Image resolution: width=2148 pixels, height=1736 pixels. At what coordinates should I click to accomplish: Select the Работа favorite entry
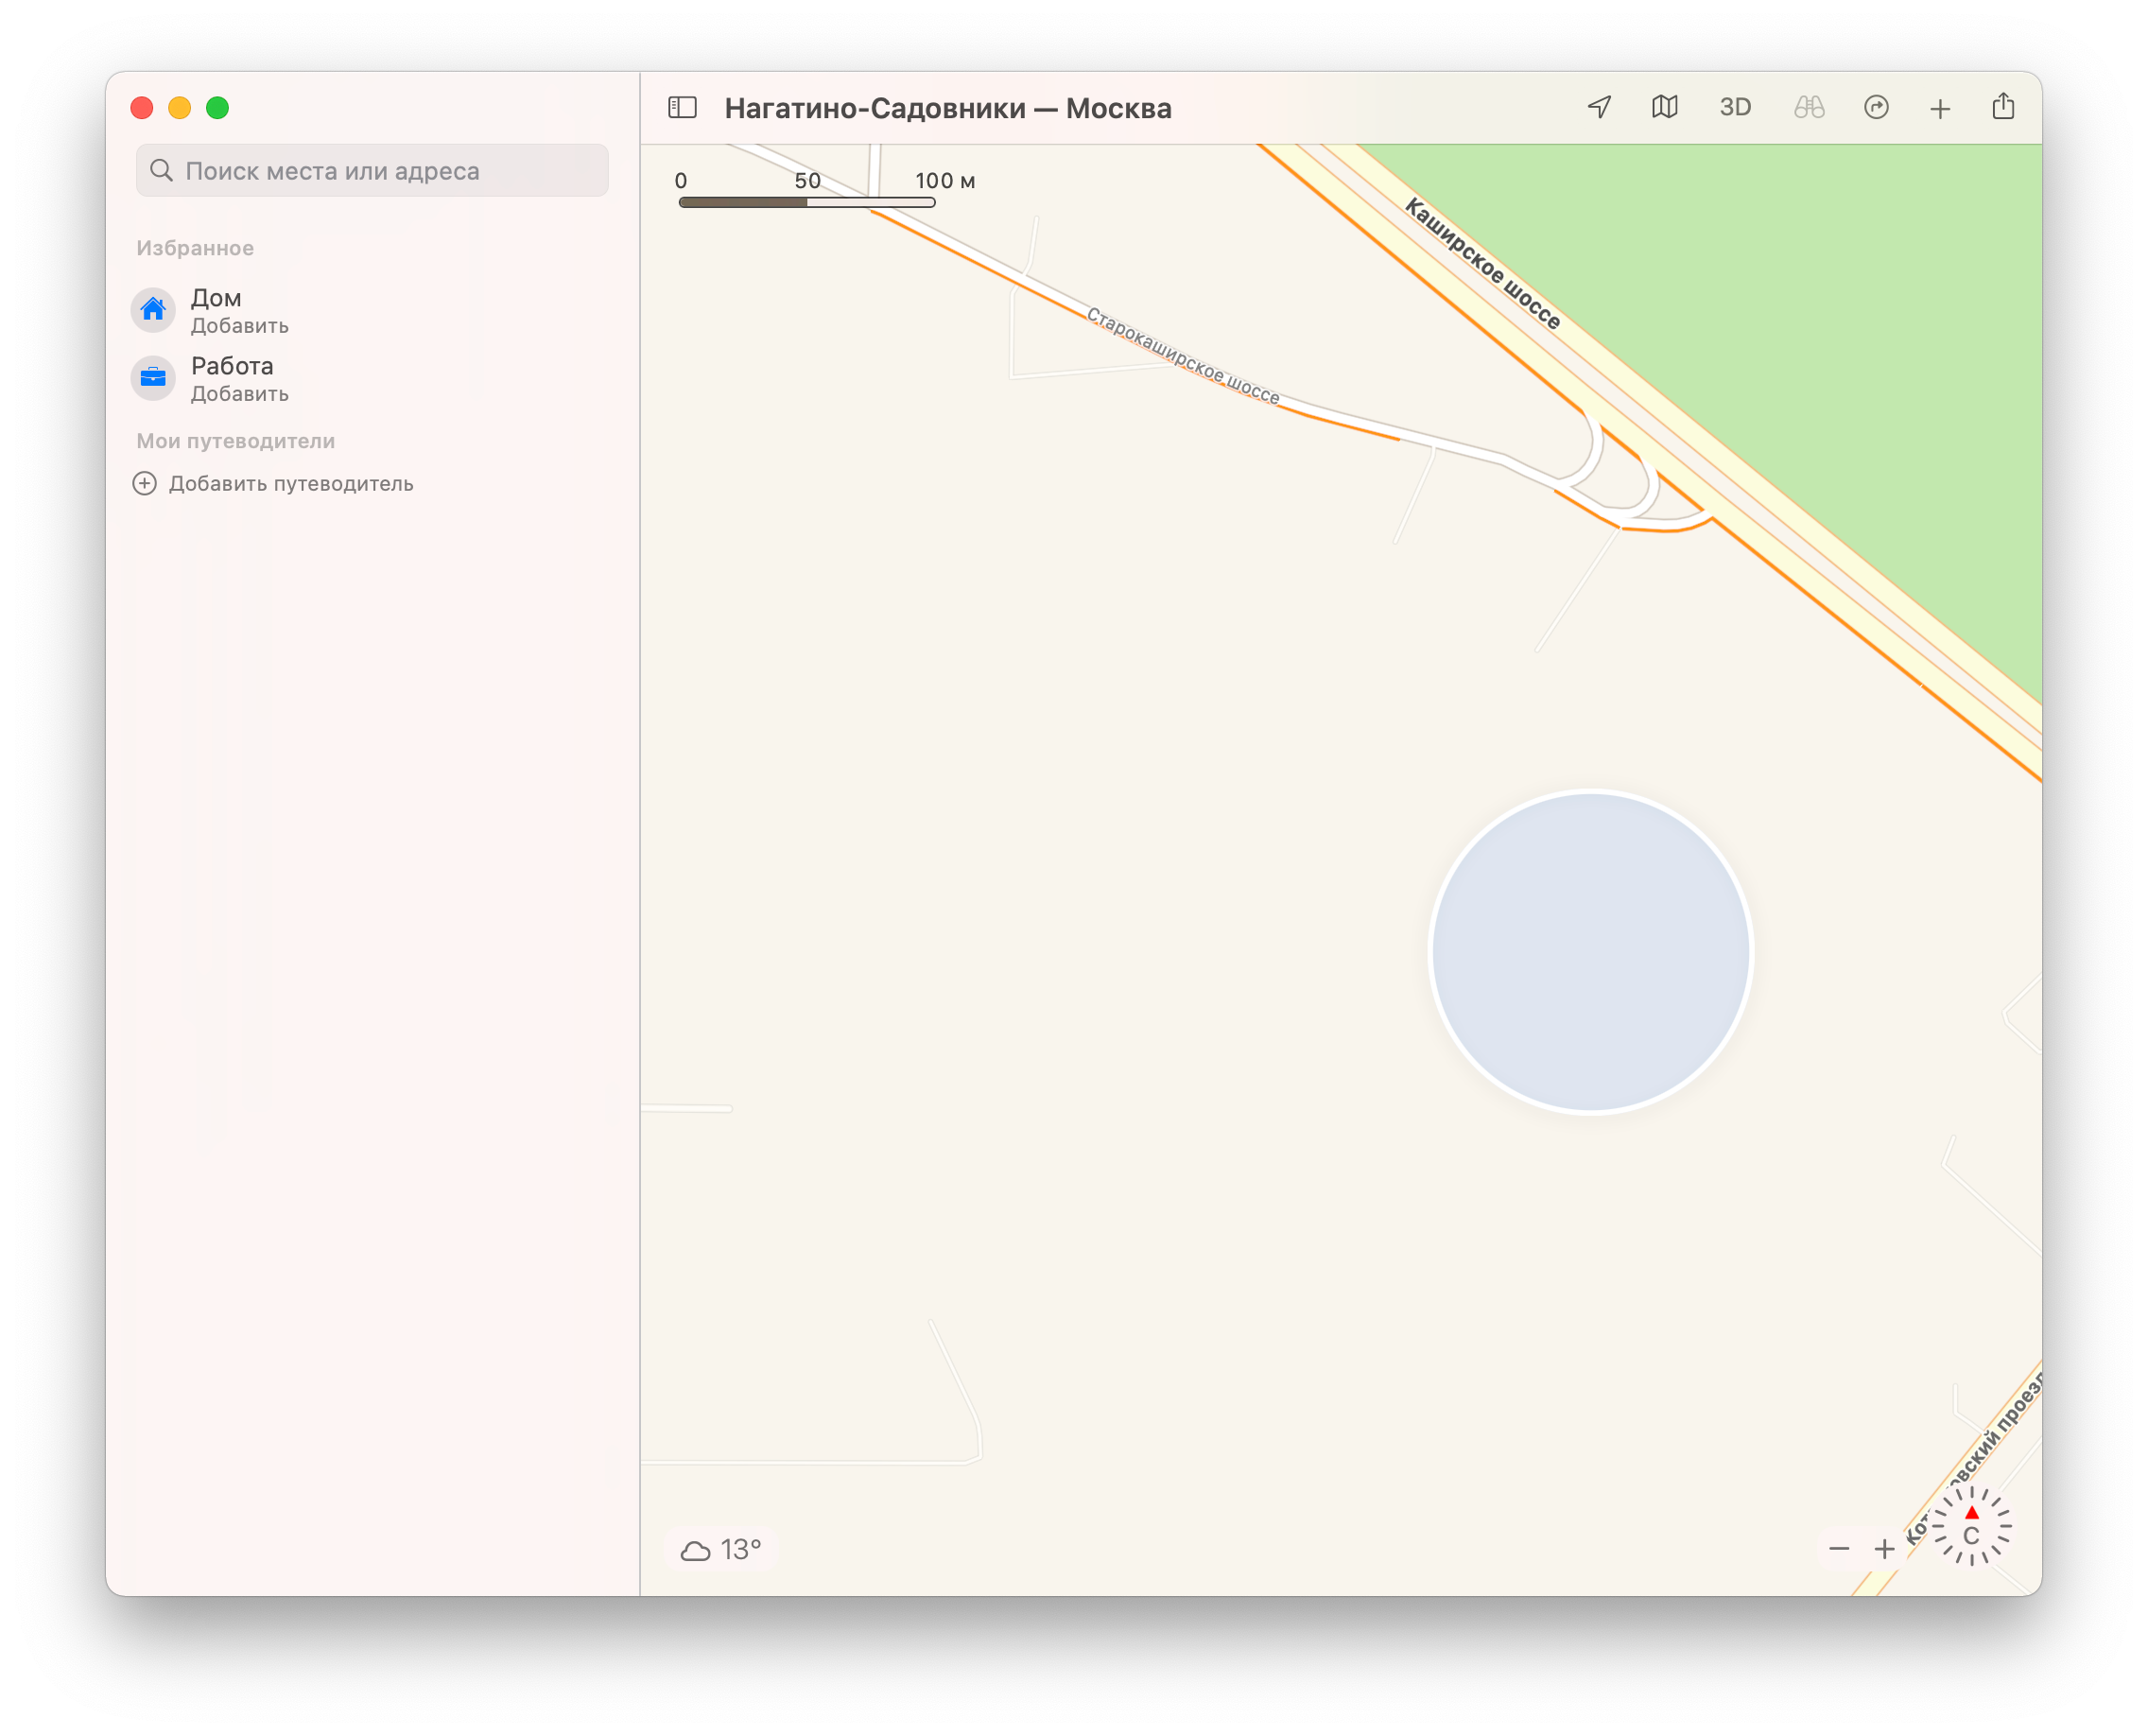pos(370,378)
